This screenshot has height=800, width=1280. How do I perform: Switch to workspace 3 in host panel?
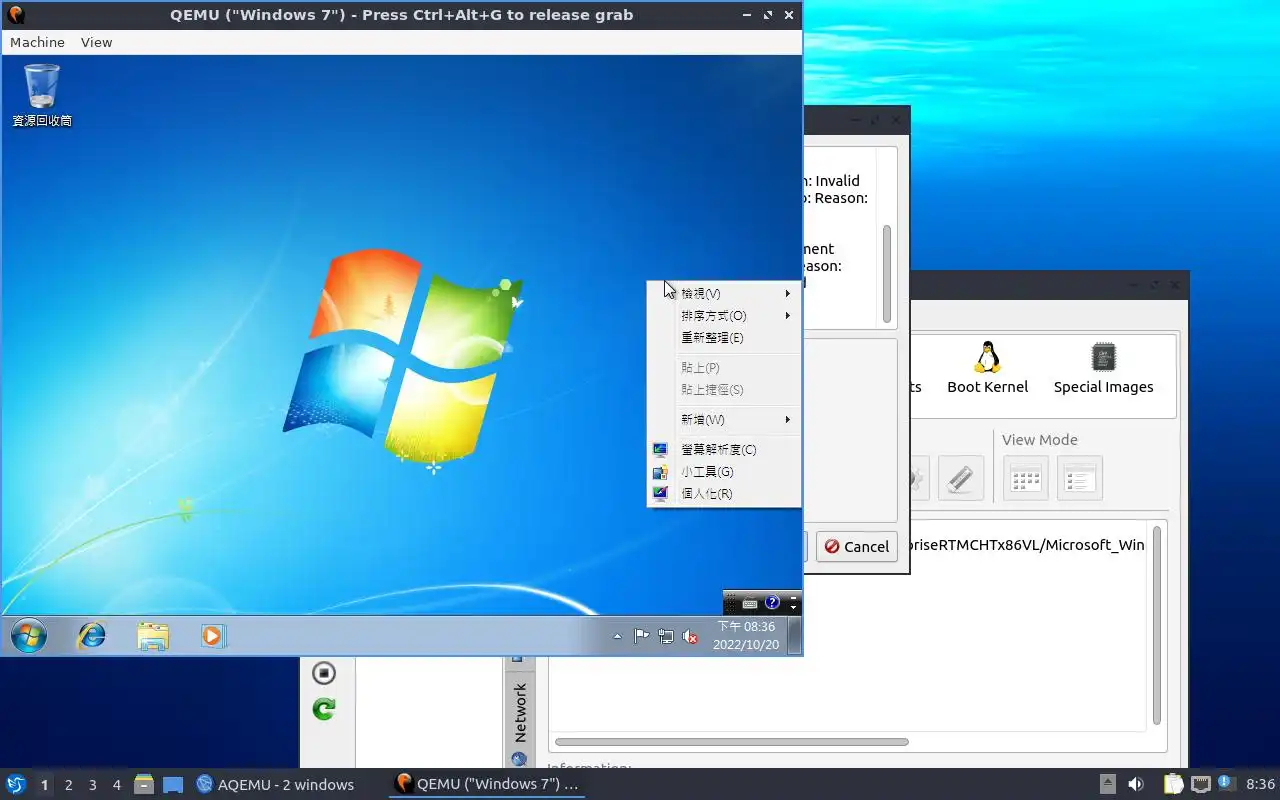pos(92,785)
